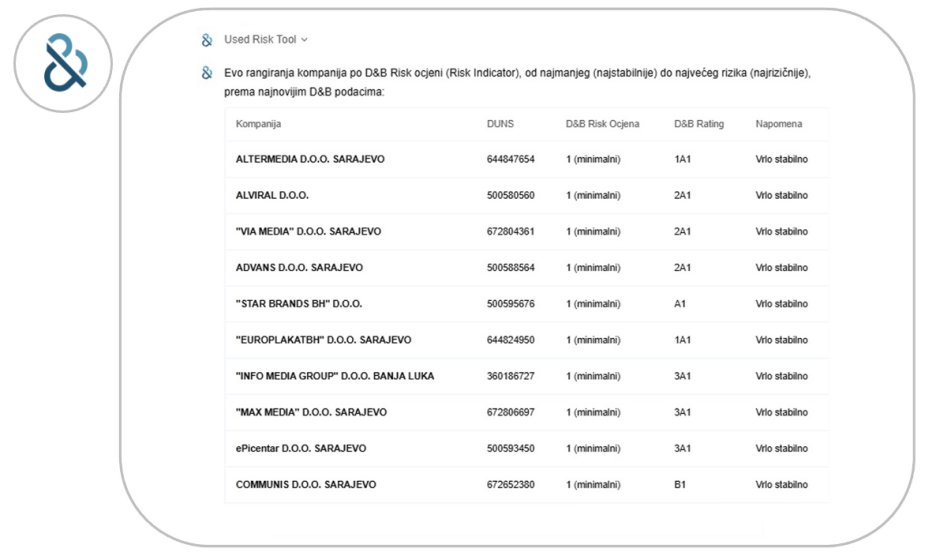Click the 3A1 rating for MAX MEDIA
Image resolution: width=936 pixels, height=556 pixels.
click(682, 412)
